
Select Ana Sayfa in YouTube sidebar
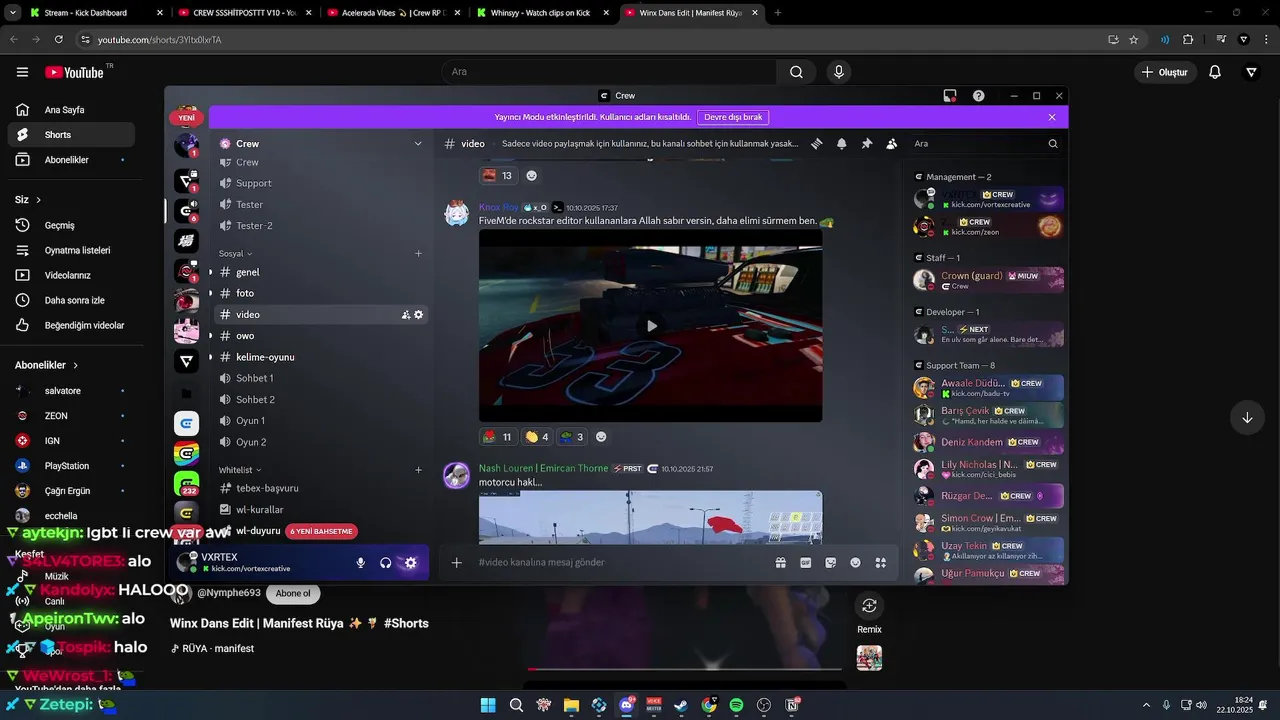(x=70, y=110)
